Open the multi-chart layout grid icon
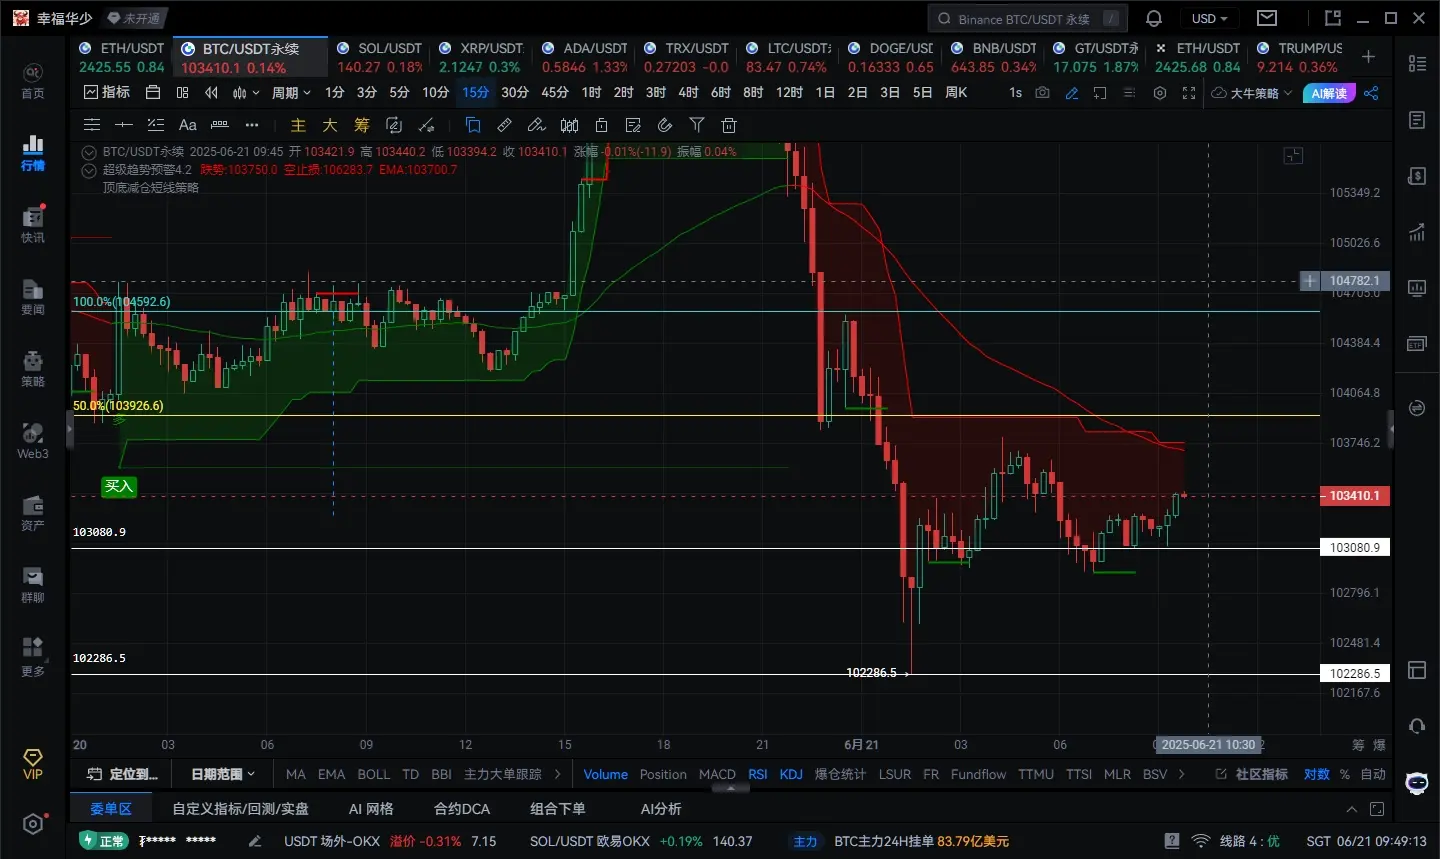1440x859 pixels. click(182, 93)
